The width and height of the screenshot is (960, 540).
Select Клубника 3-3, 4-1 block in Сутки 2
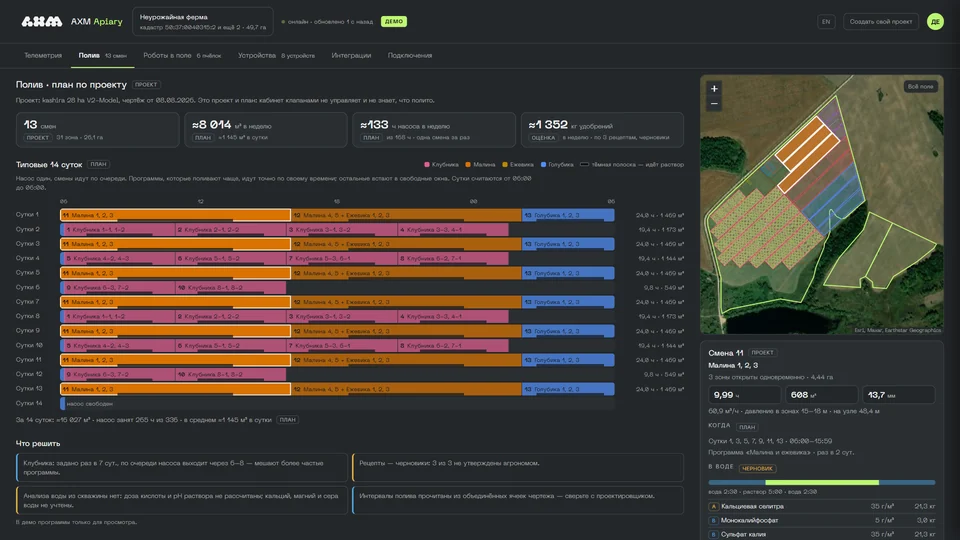(453, 230)
